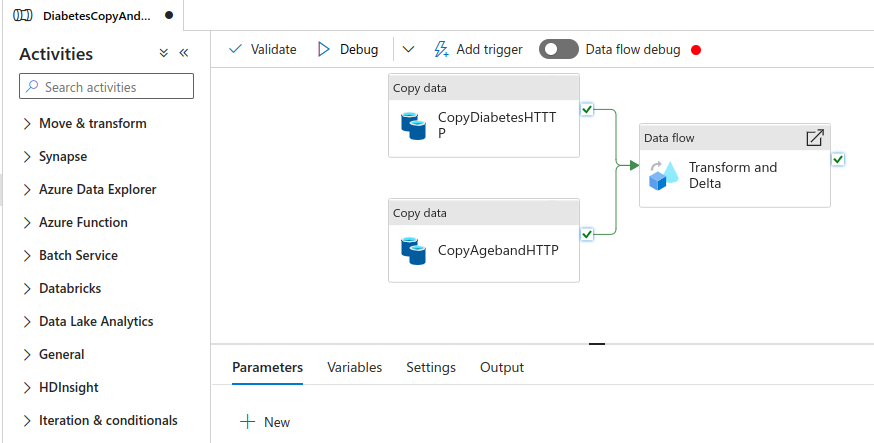Click the red data flow debug status dot
Image resolution: width=874 pixels, height=443 pixels.
(696, 50)
